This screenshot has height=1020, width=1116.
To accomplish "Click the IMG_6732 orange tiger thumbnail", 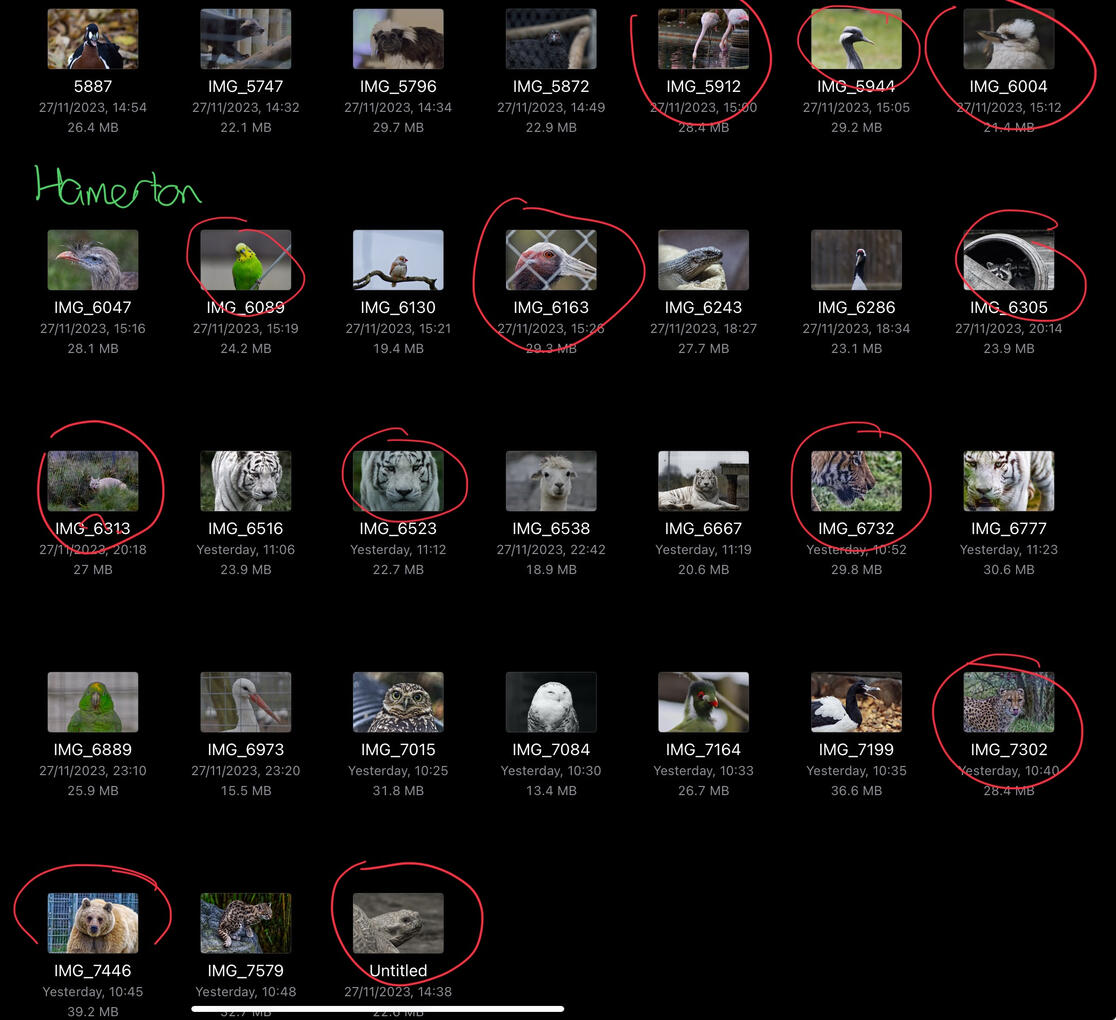I will point(856,481).
